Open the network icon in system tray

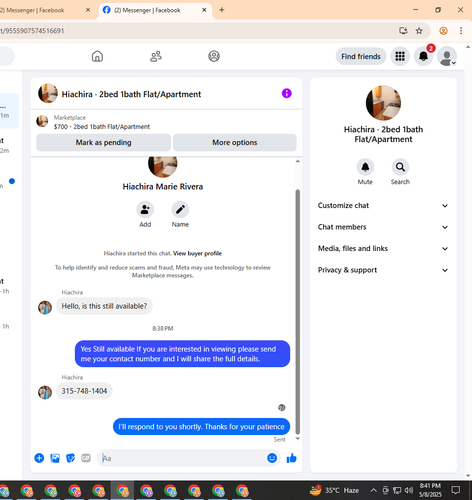397,490
